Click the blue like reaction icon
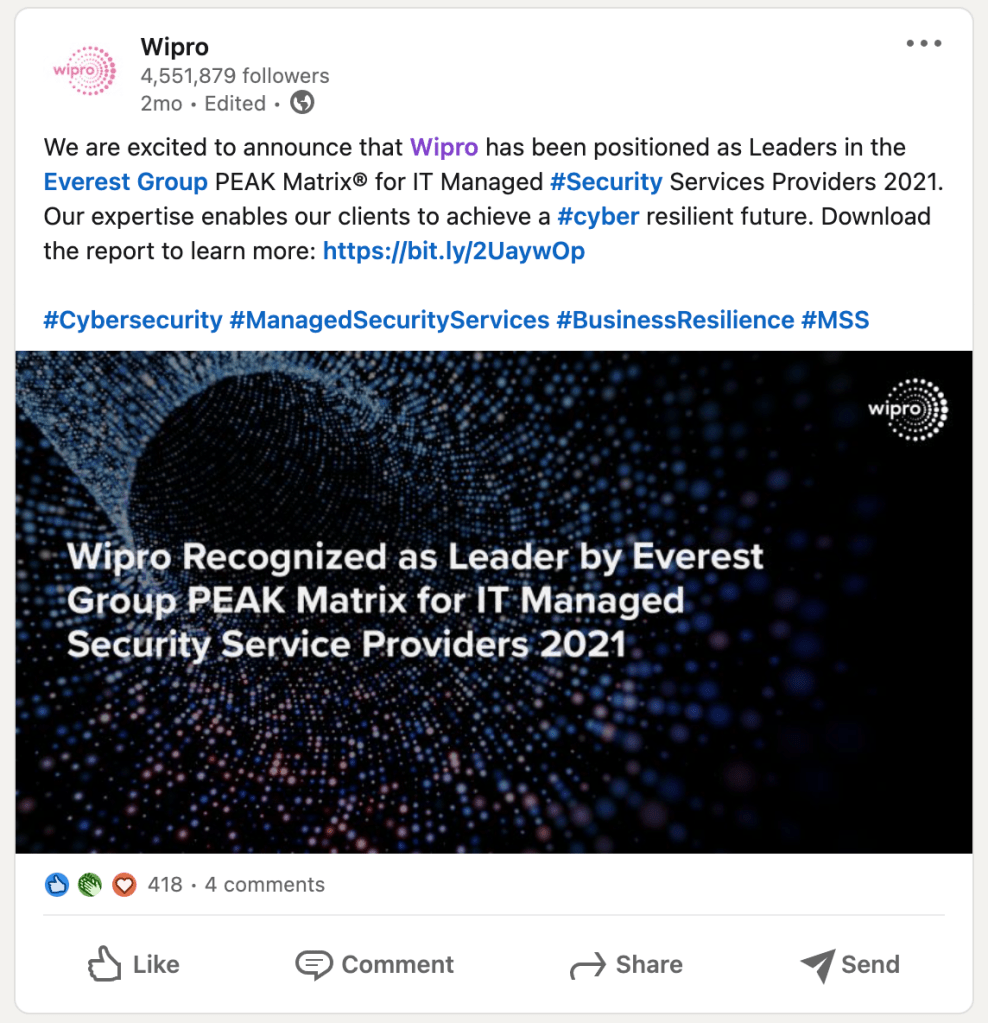Screen dimensions: 988x1023 point(57,885)
